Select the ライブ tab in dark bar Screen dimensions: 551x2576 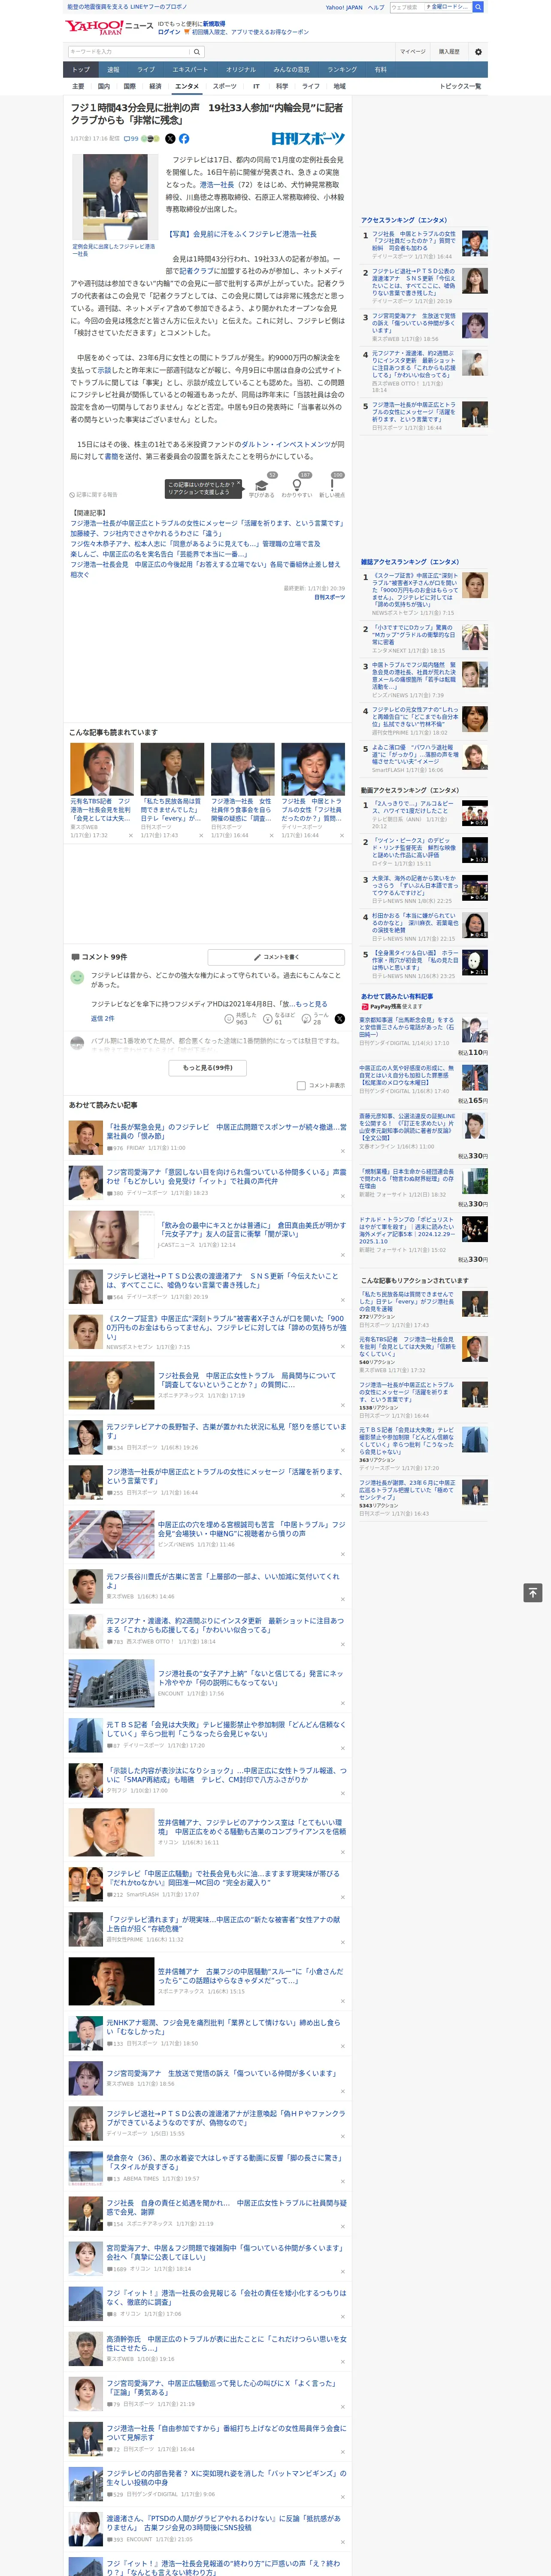pyautogui.click(x=146, y=70)
